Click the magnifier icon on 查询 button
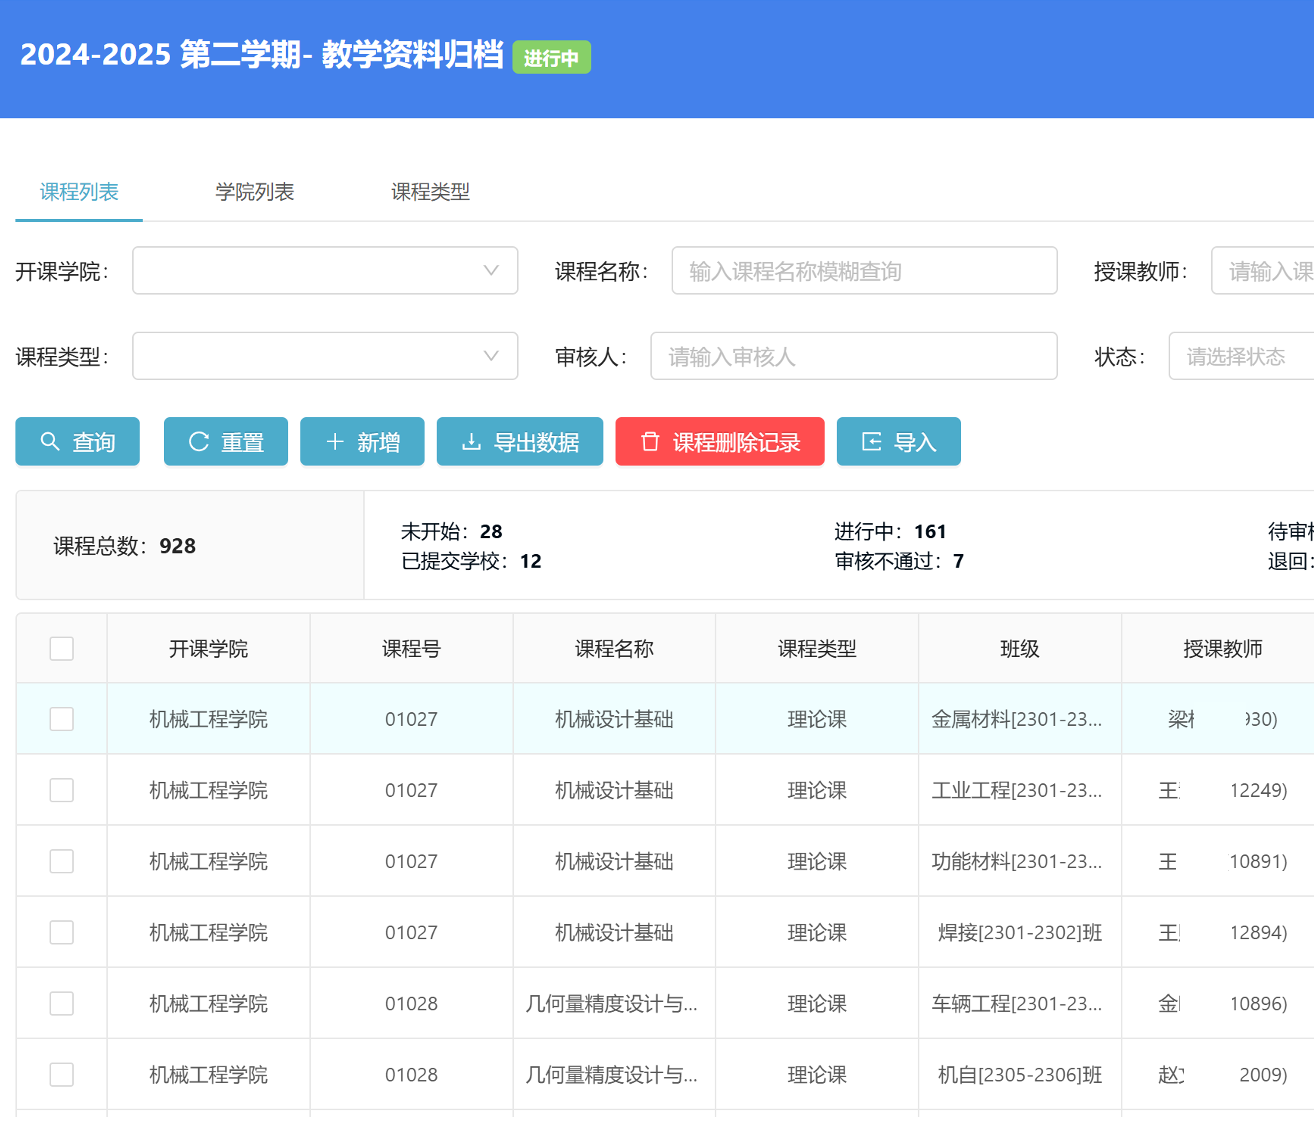This screenshot has height=1124, width=1314. (50, 441)
